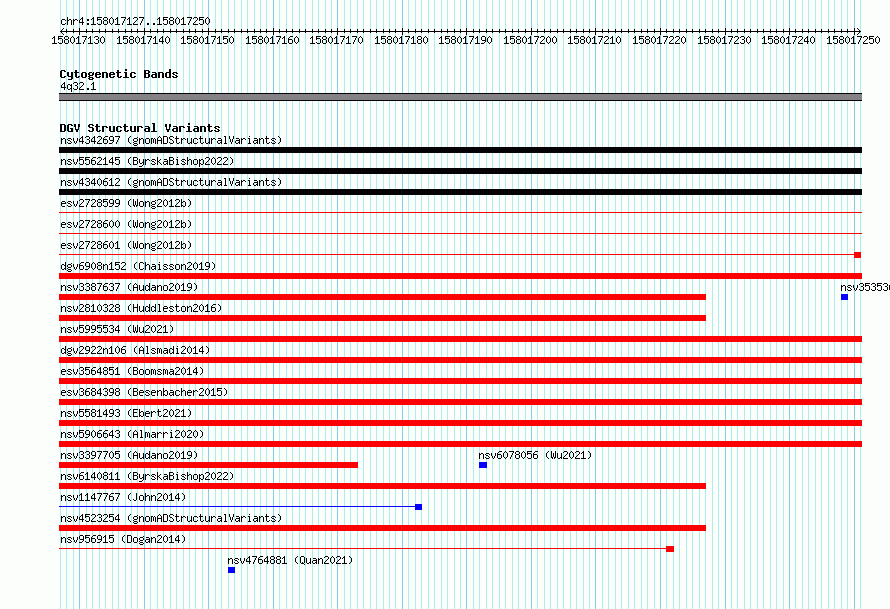Viewport: 890px width, 609px height.
Task: Select the black bar under nsv5562145
Action: coord(460,171)
